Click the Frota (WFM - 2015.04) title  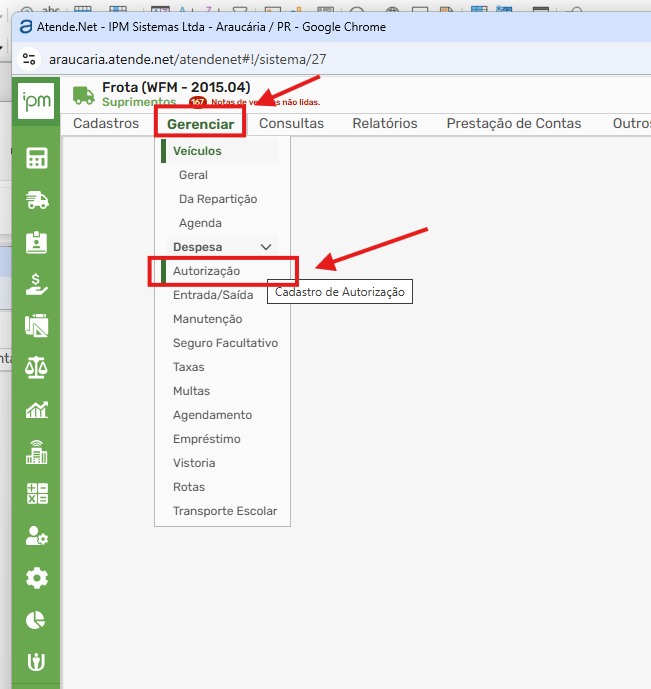[176, 87]
